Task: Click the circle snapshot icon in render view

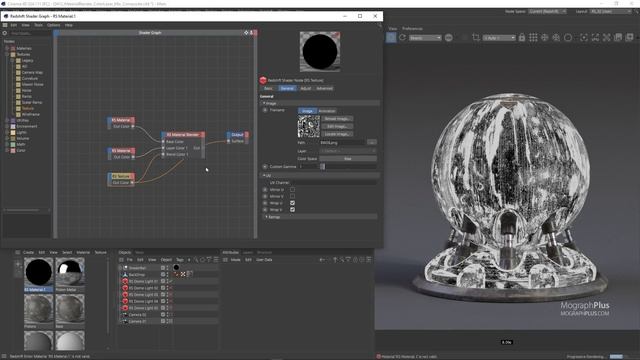Action: [x=568, y=38]
